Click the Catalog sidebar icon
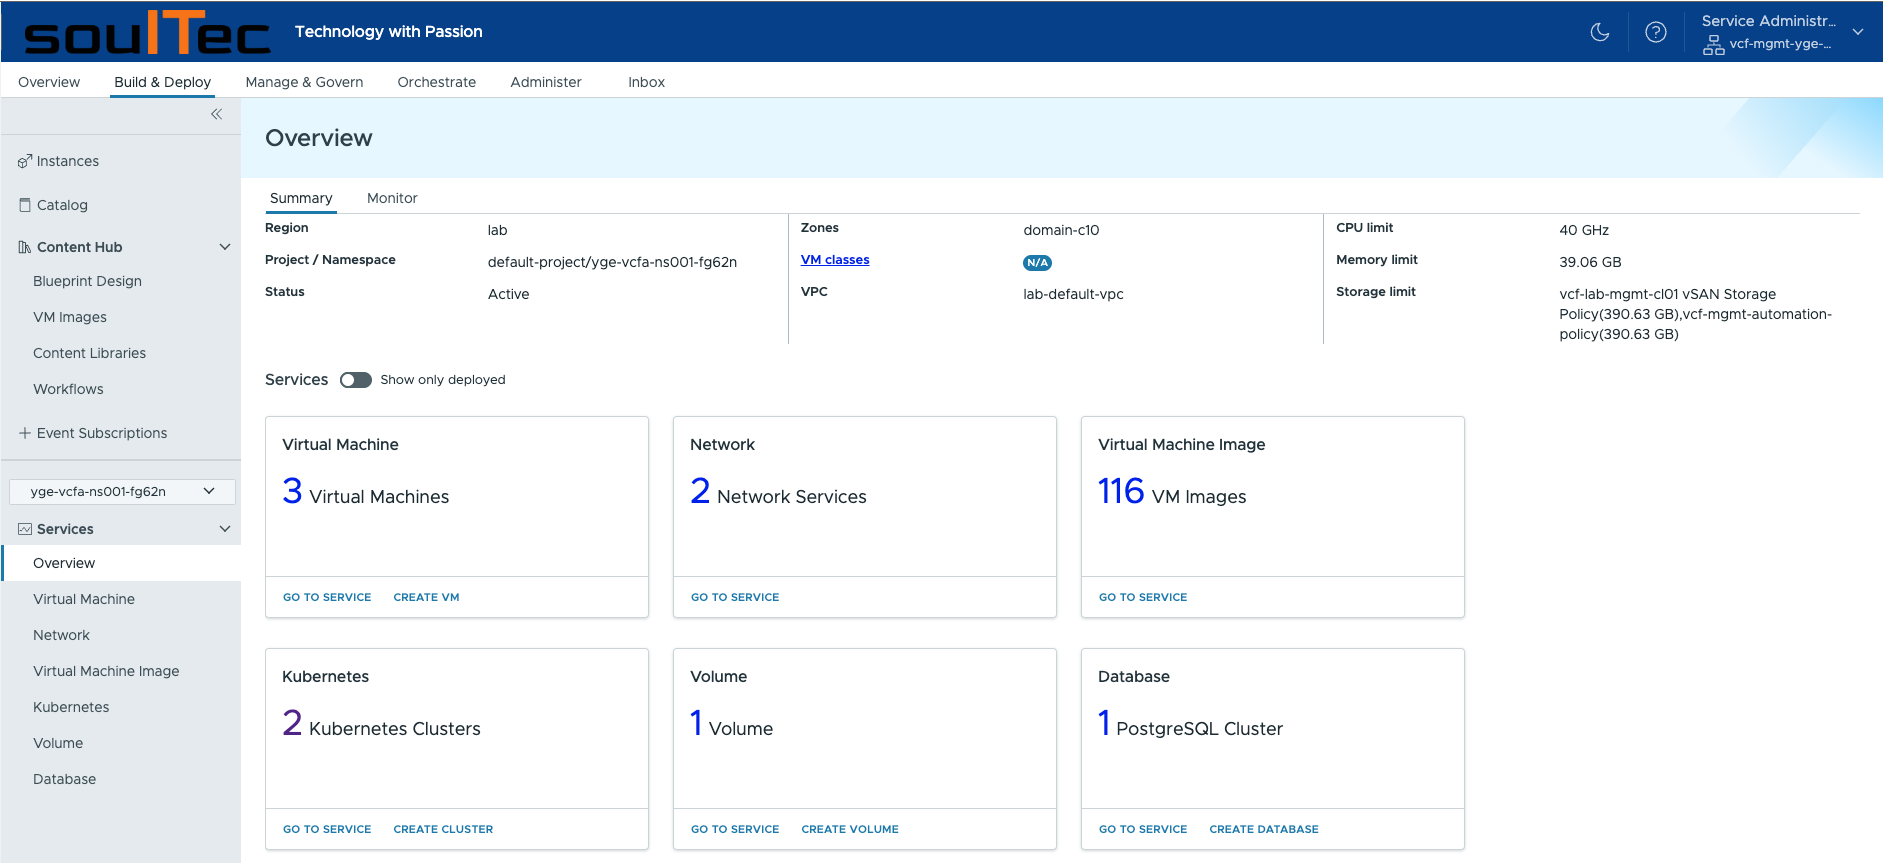The height and width of the screenshot is (863, 1883). [x=25, y=205]
